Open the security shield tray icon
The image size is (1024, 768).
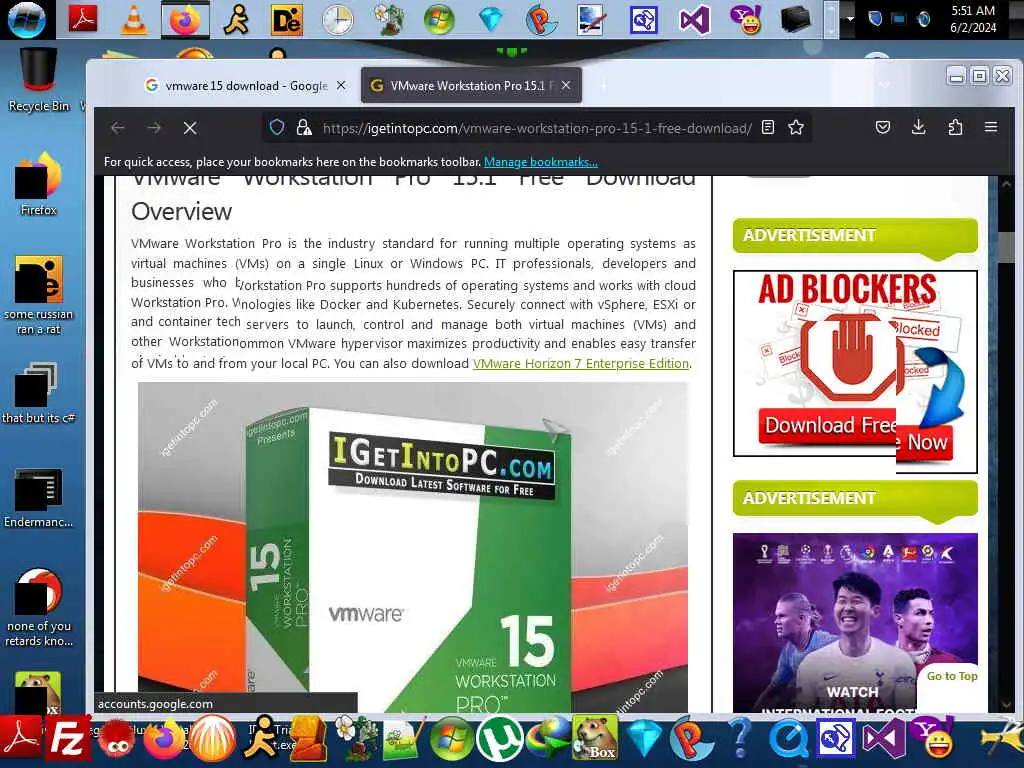[875, 19]
